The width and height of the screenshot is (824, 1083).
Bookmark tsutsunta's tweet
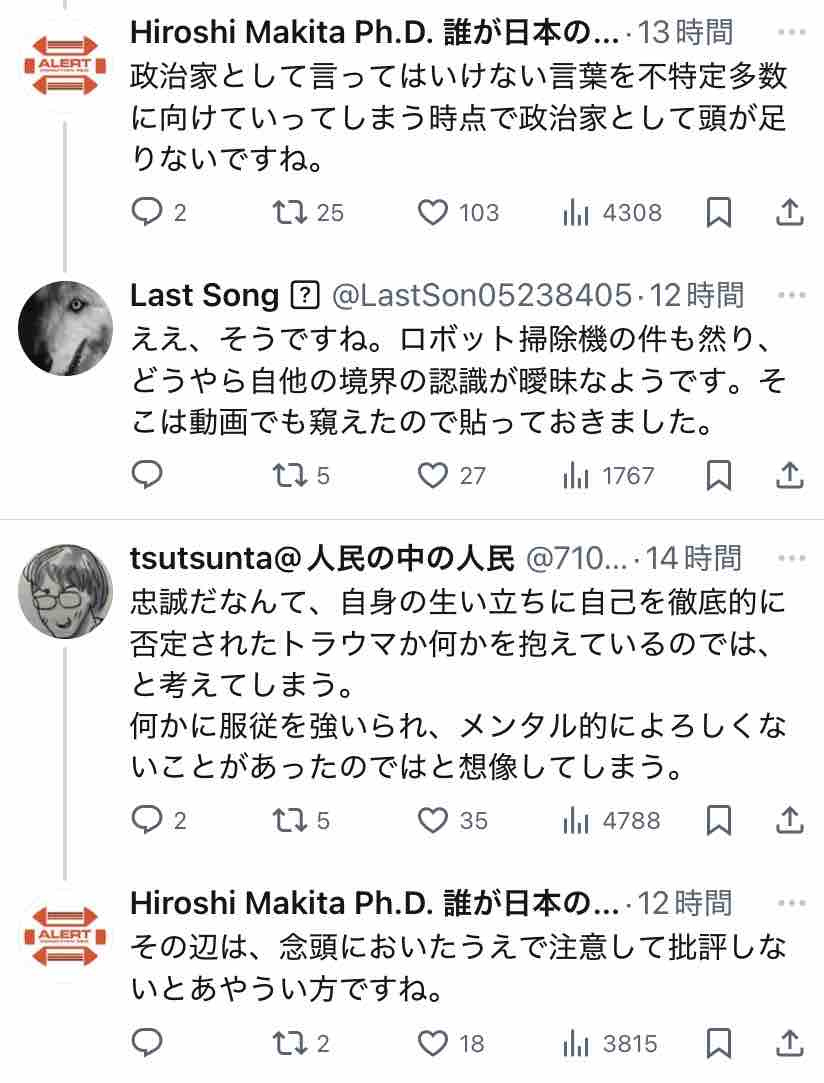point(718,821)
